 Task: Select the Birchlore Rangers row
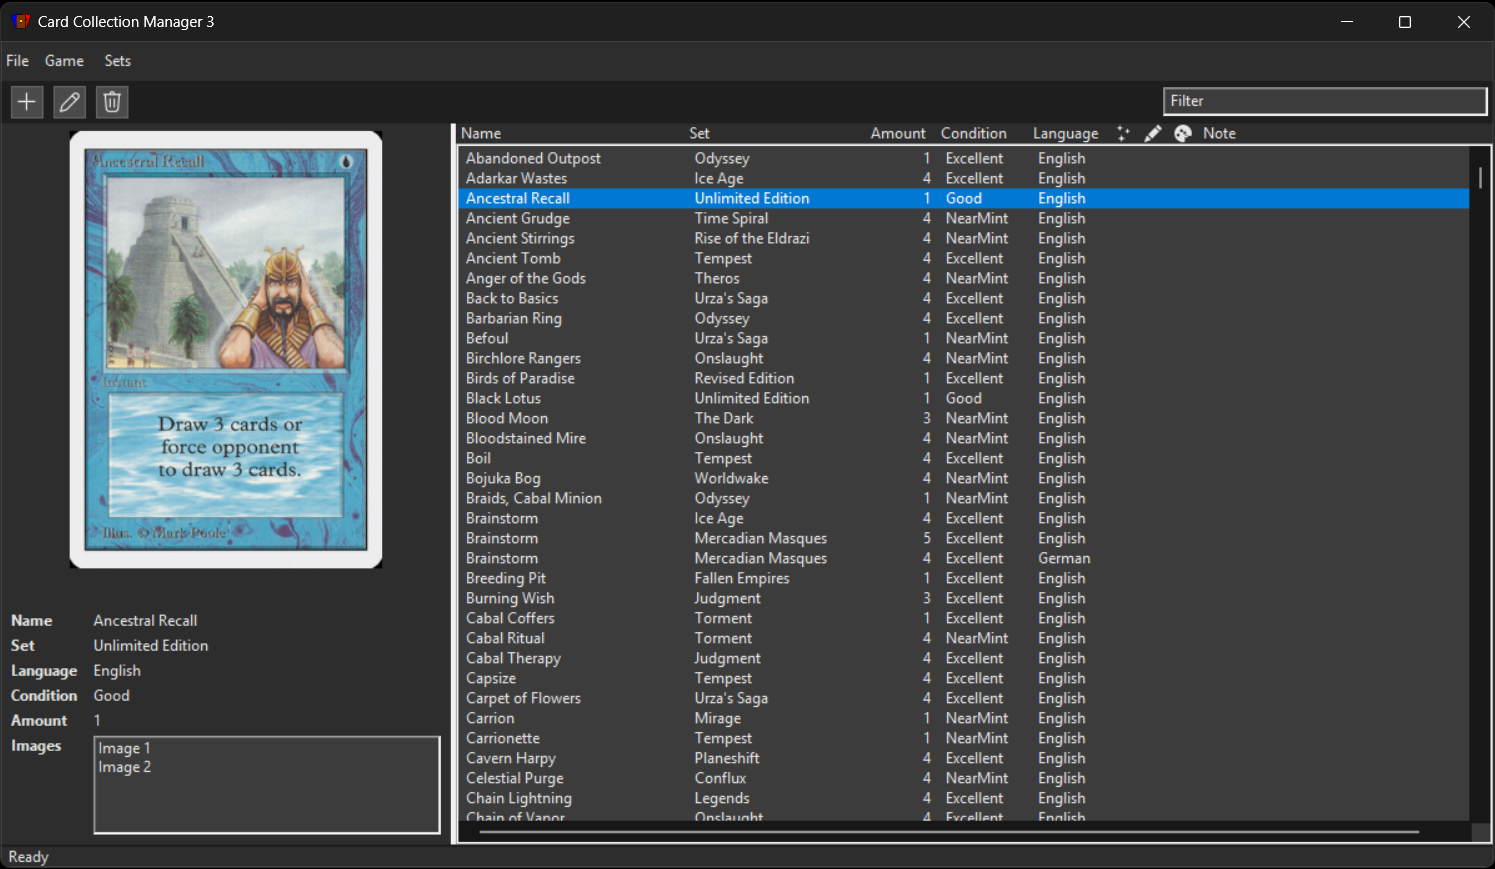[x=964, y=358]
